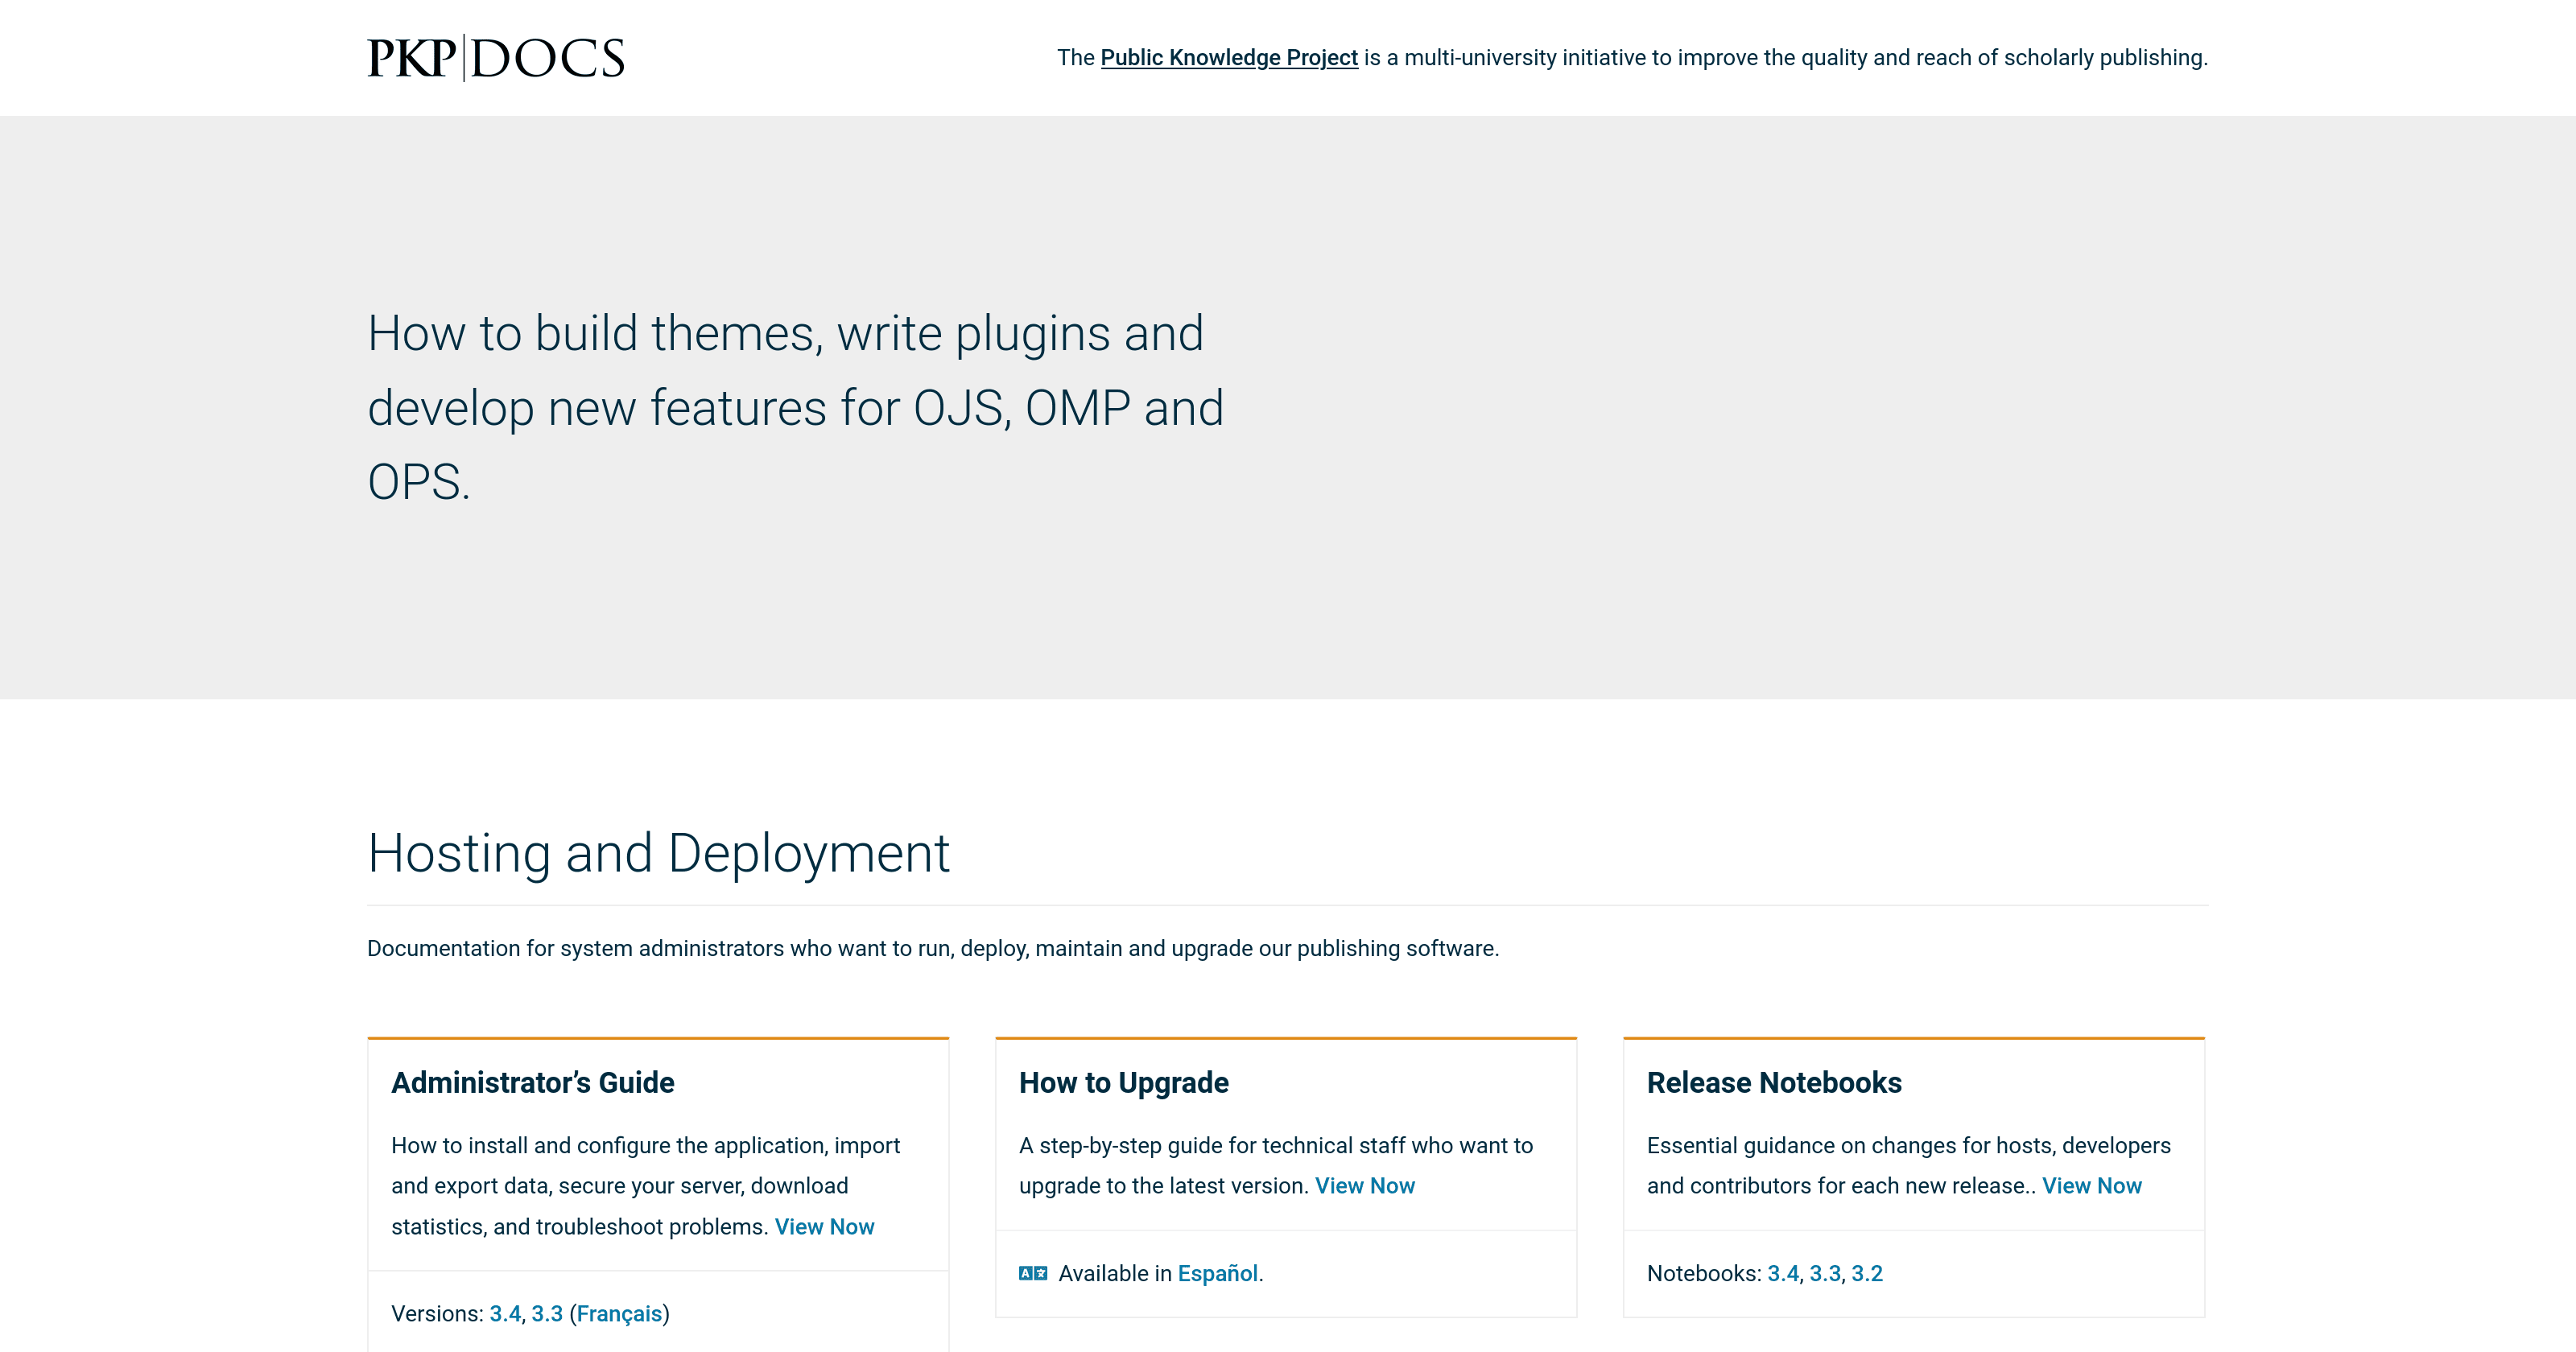Click the Administrator's Guide card heading
Screen dimensions: 2576x1352
click(x=532, y=1083)
